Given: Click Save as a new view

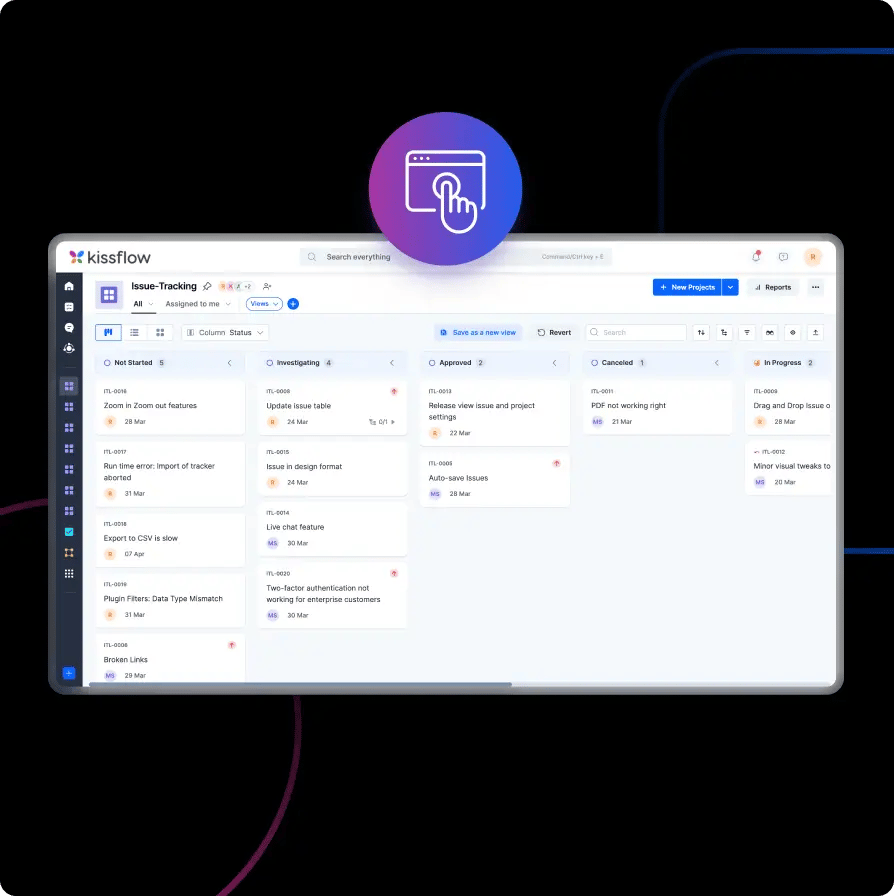Looking at the screenshot, I should pyautogui.click(x=478, y=332).
